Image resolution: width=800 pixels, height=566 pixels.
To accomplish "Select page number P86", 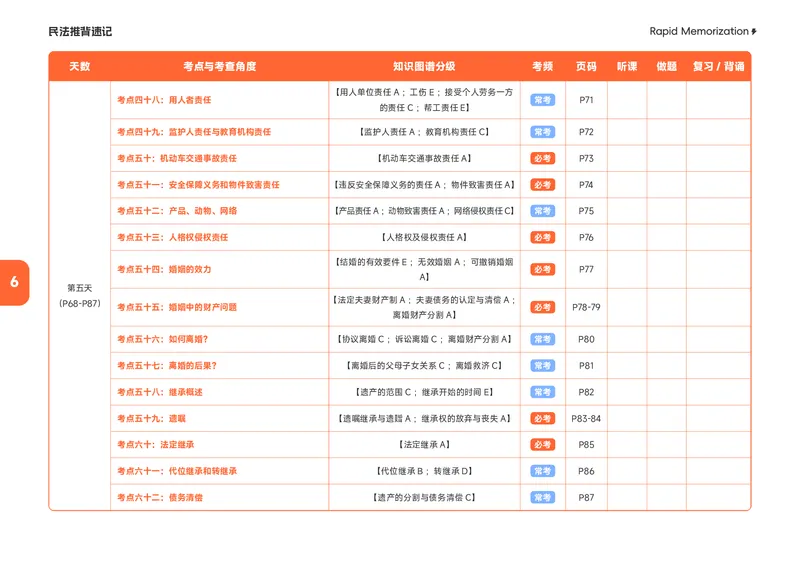I will (x=586, y=471).
